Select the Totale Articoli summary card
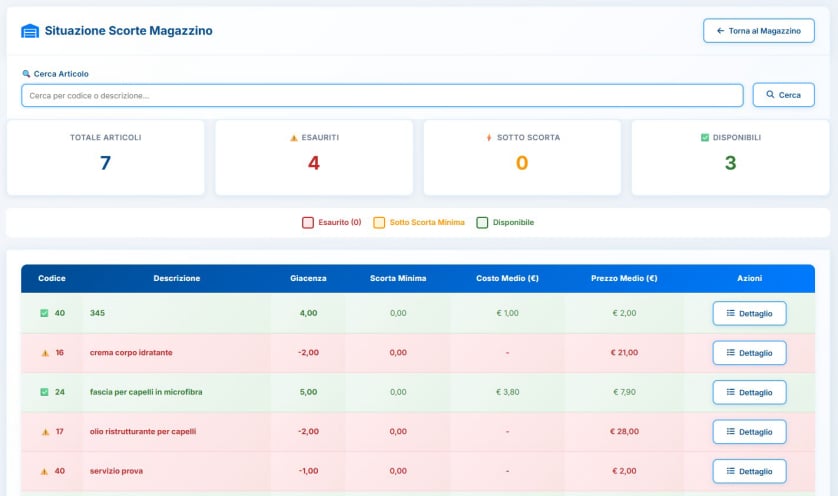838x496 pixels. [x=105, y=157]
